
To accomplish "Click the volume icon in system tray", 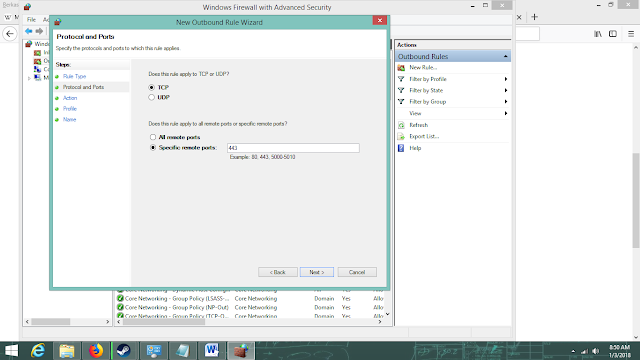I will (x=596, y=351).
